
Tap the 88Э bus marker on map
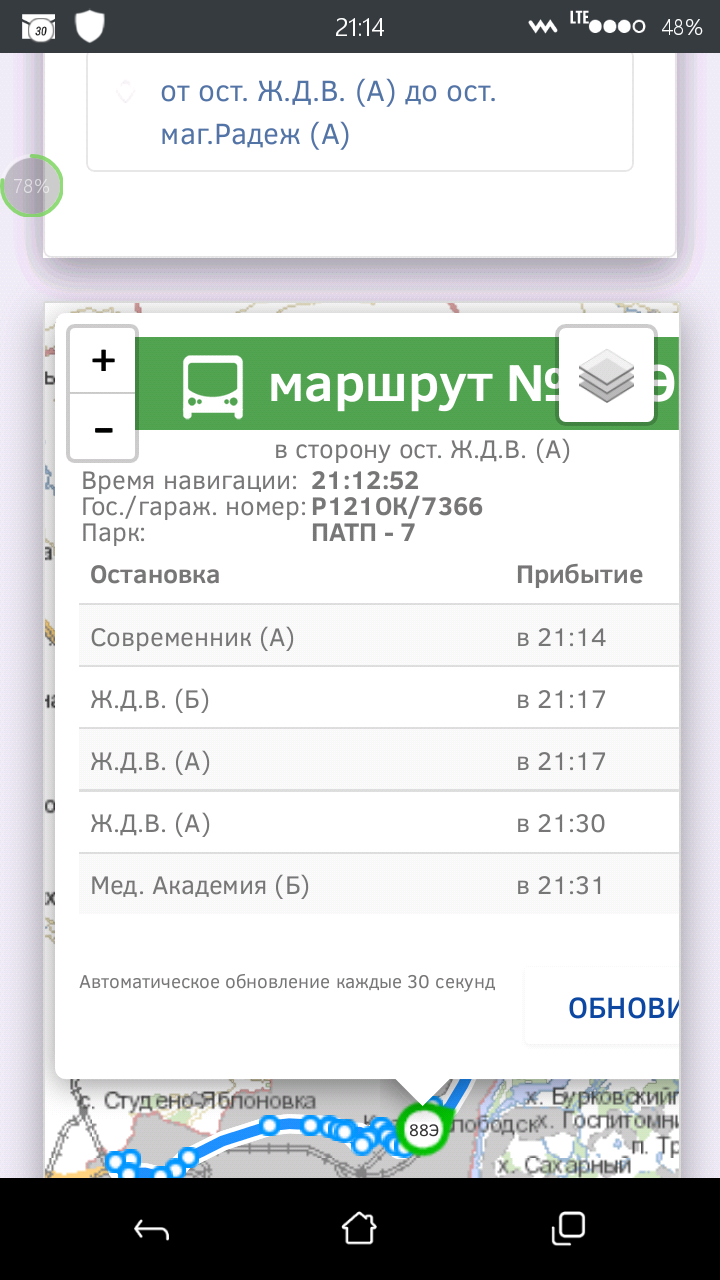(423, 1130)
